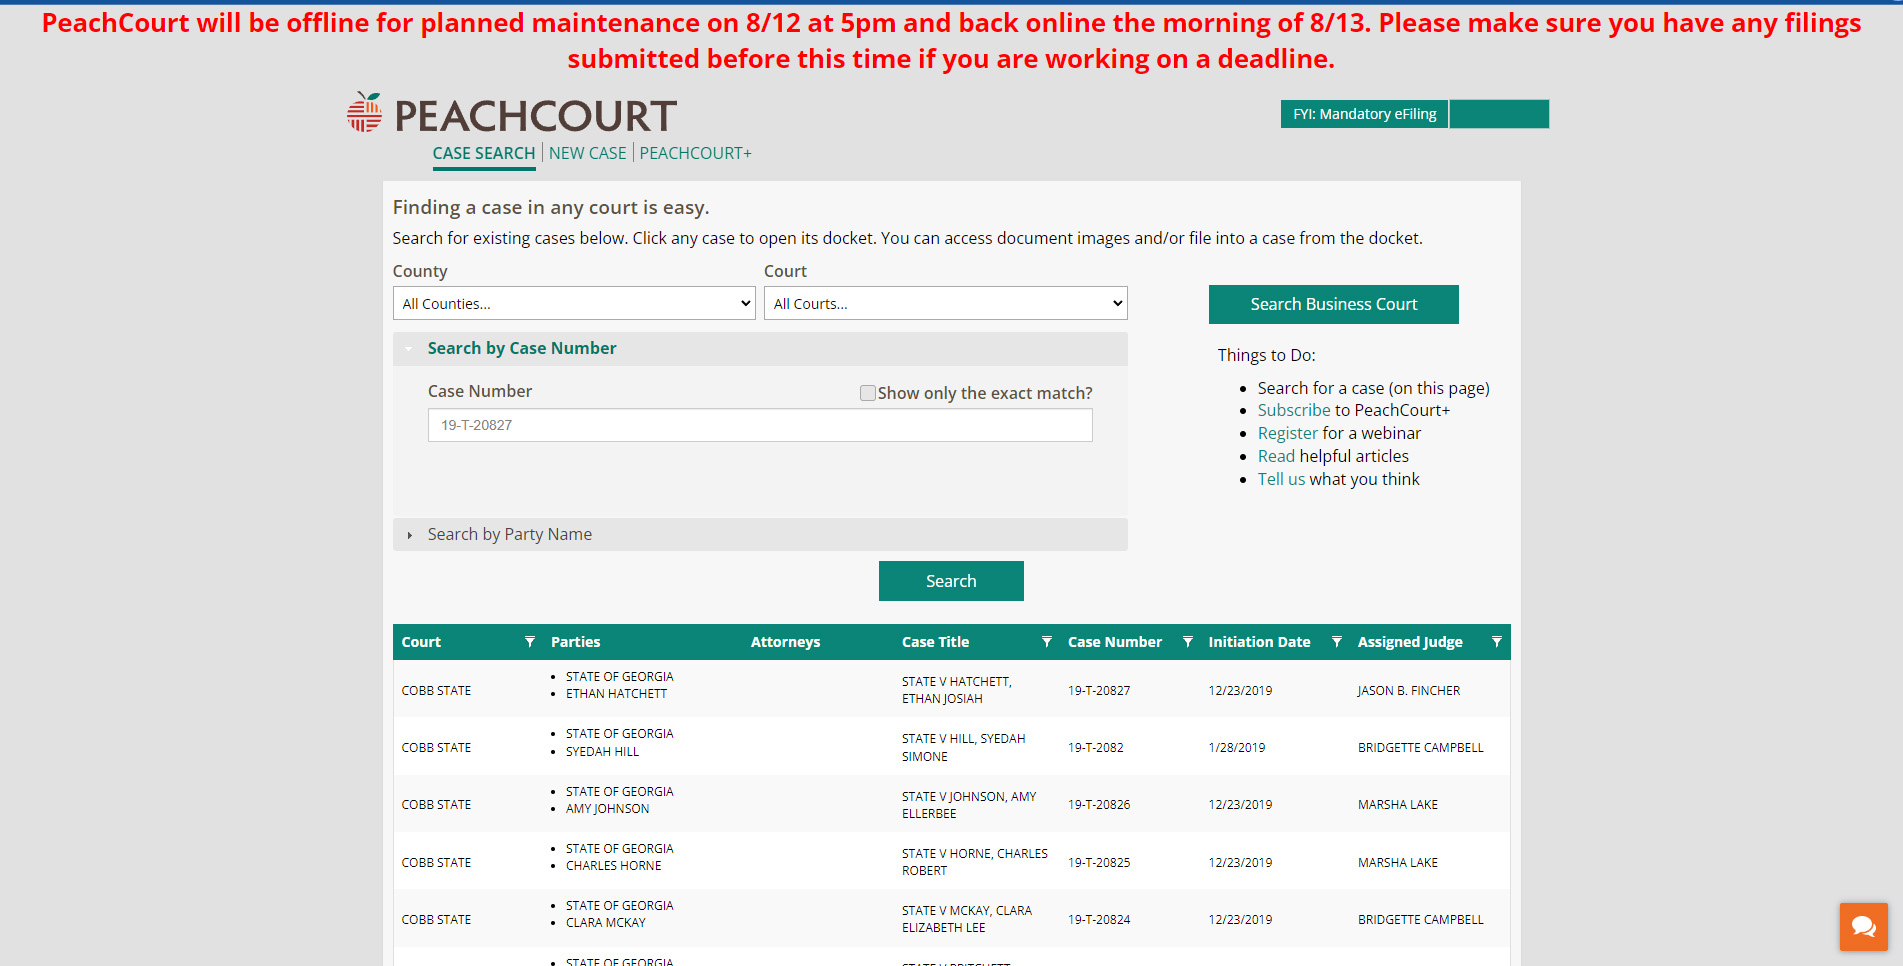Sort by Parties column header
Viewport: 1903px width, 966px height.
coord(576,642)
